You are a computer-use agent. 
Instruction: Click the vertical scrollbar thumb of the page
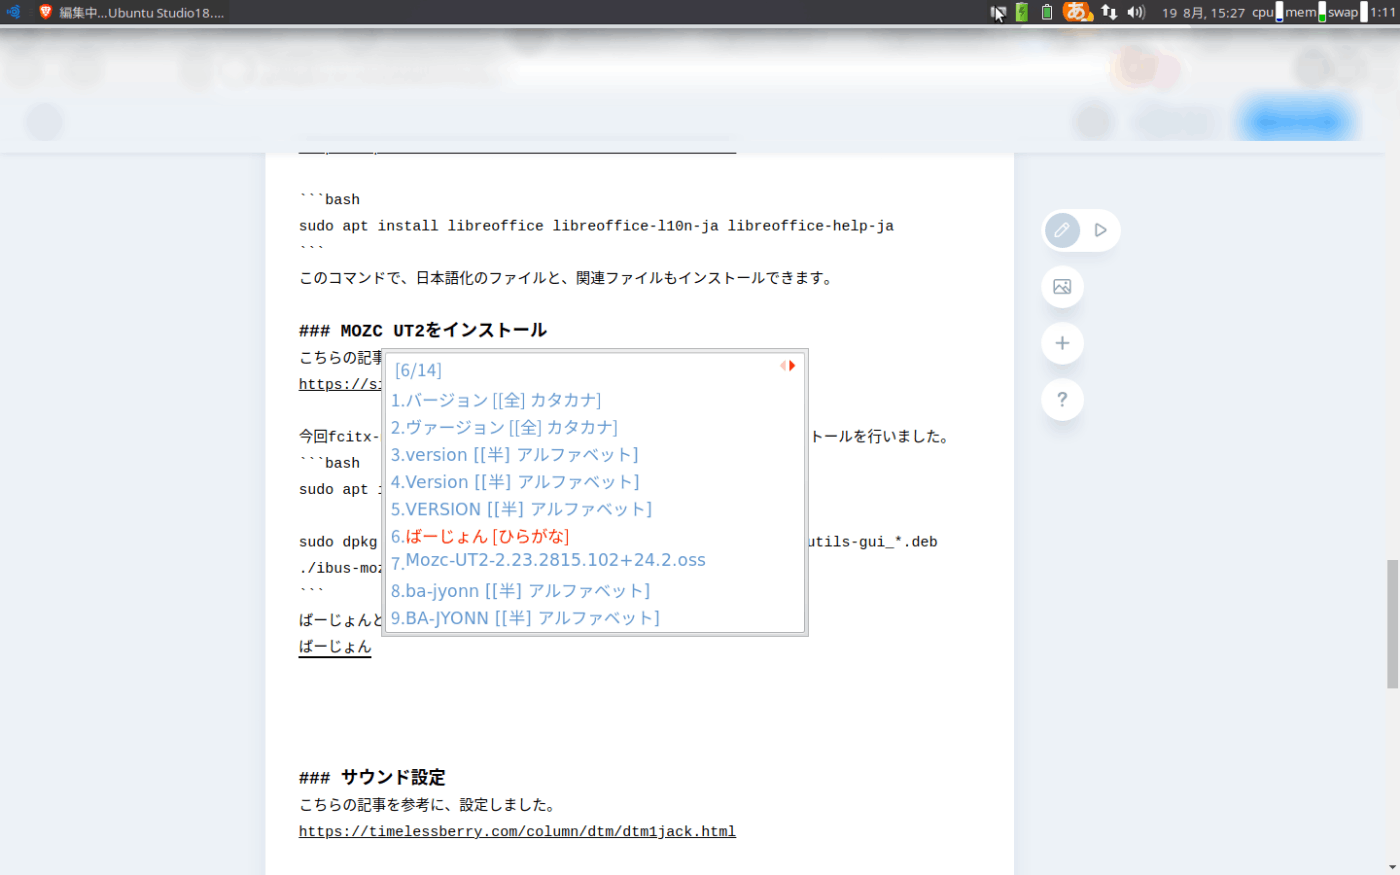[x=1392, y=625]
